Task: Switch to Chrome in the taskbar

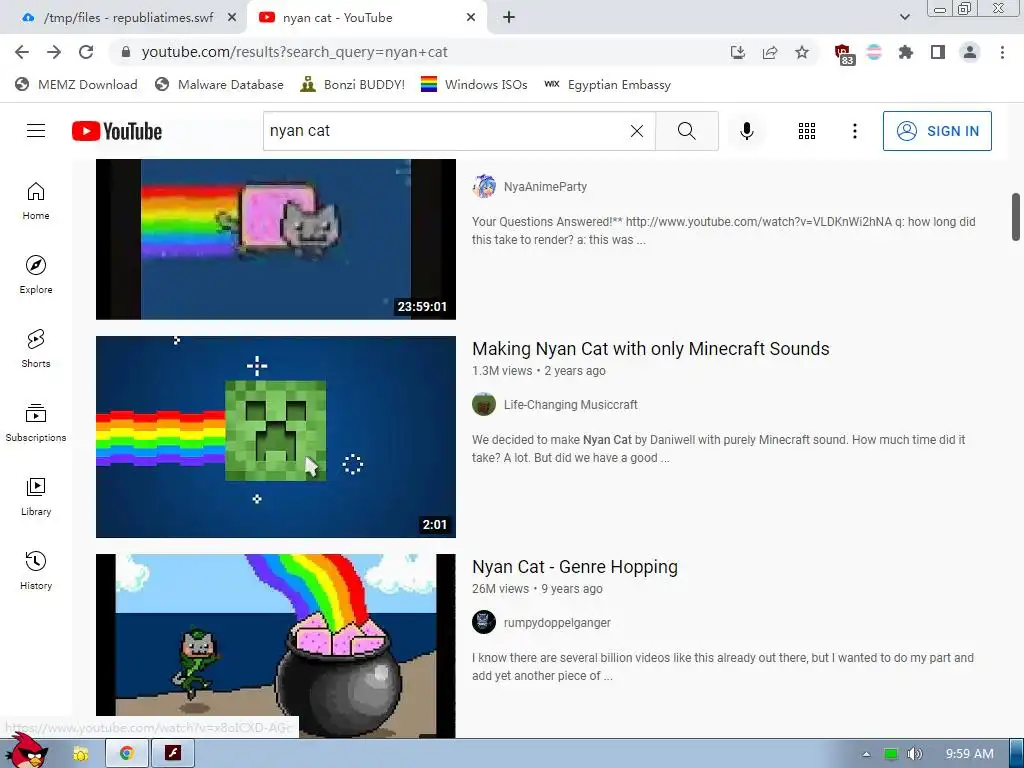Action: point(127,754)
